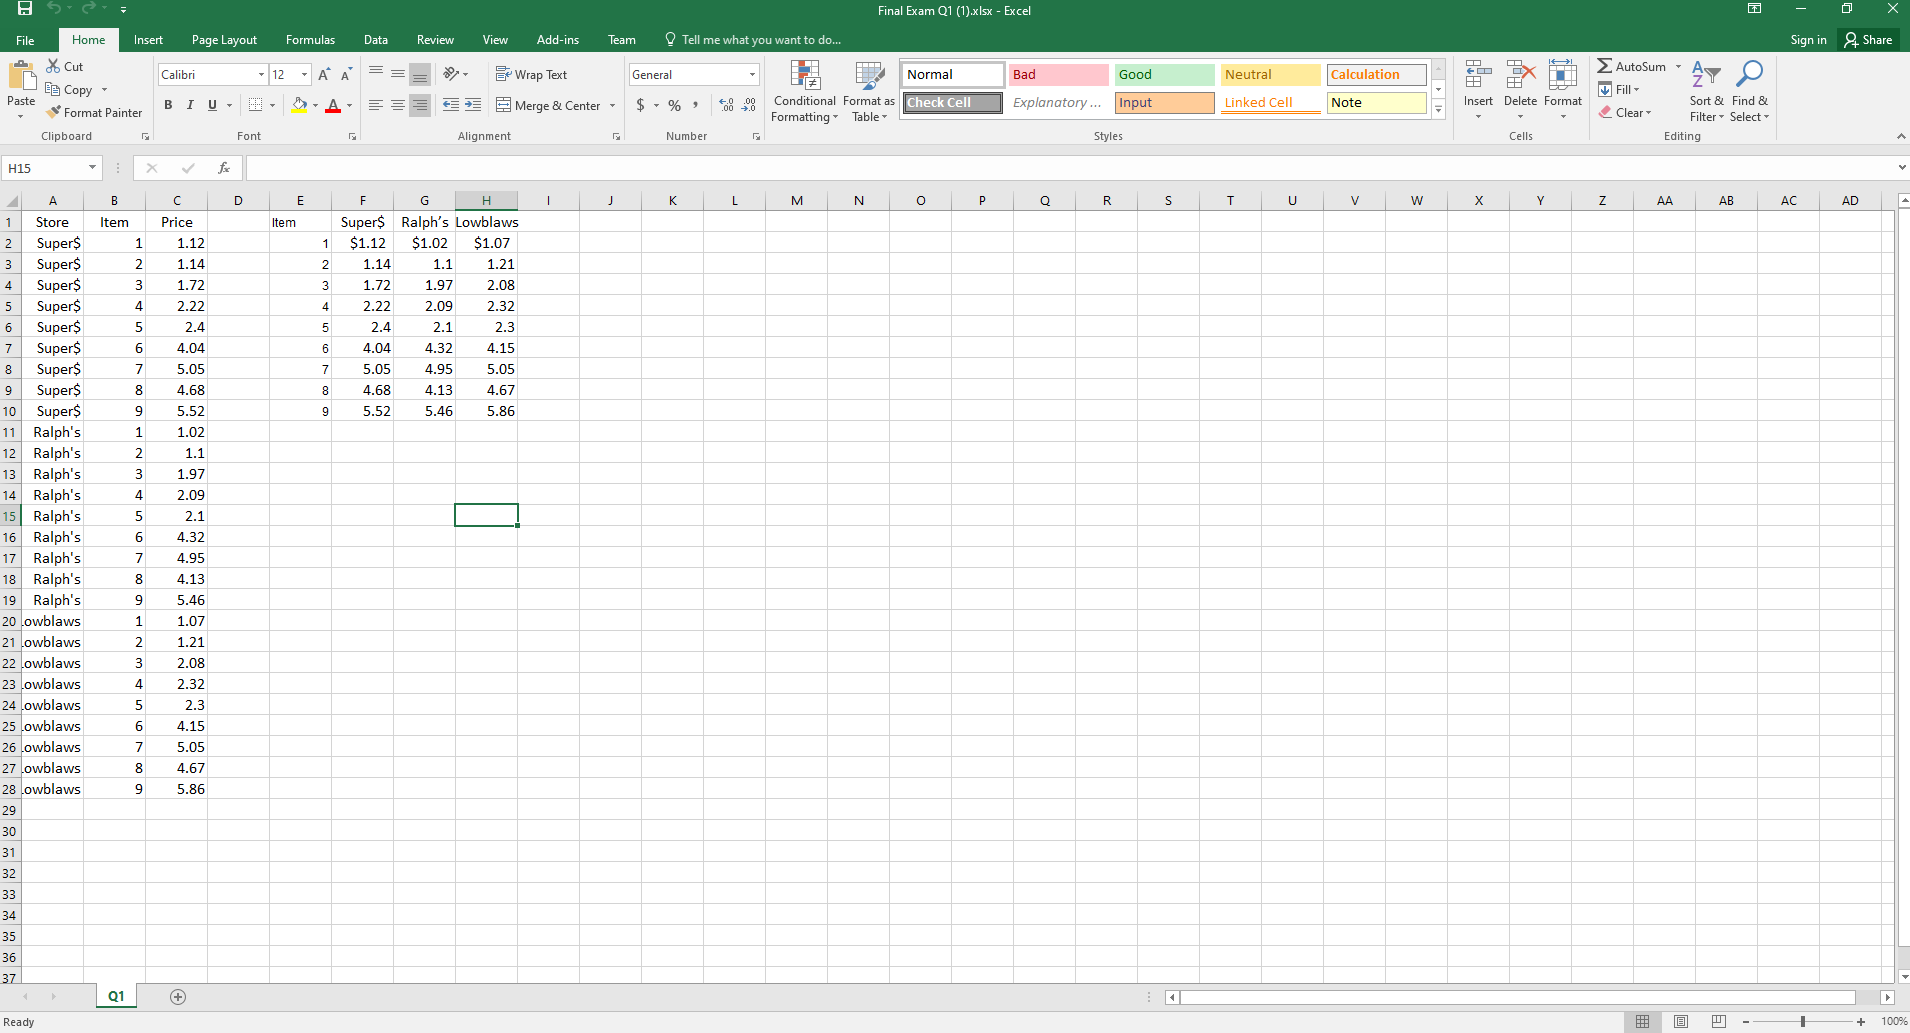Open the Name Box dropdown

click(92, 168)
